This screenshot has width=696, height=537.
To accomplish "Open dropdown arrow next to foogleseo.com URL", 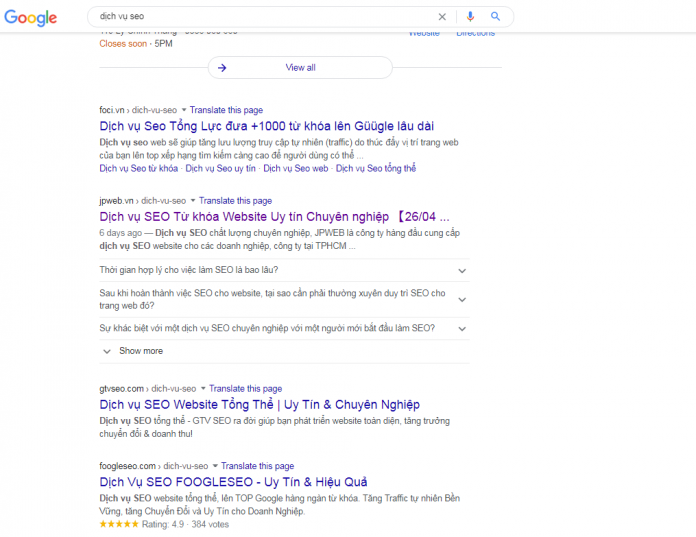I will [215, 466].
